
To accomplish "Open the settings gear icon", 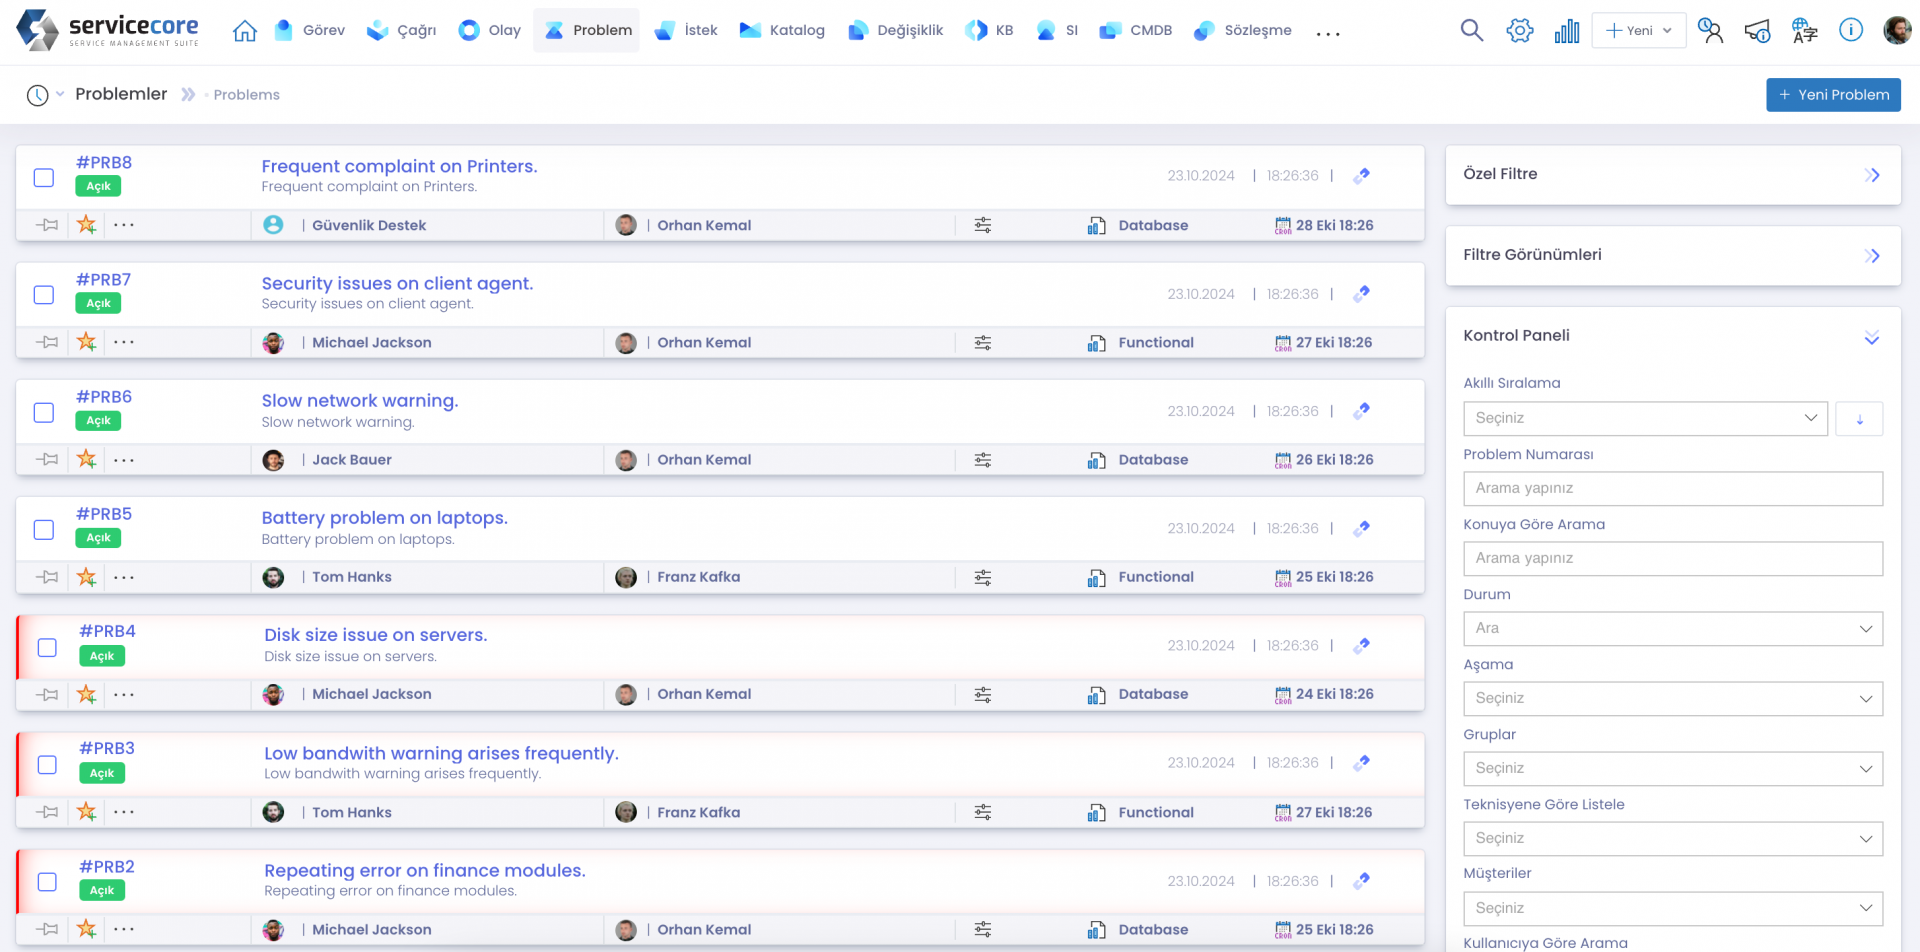I will tap(1519, 31).
